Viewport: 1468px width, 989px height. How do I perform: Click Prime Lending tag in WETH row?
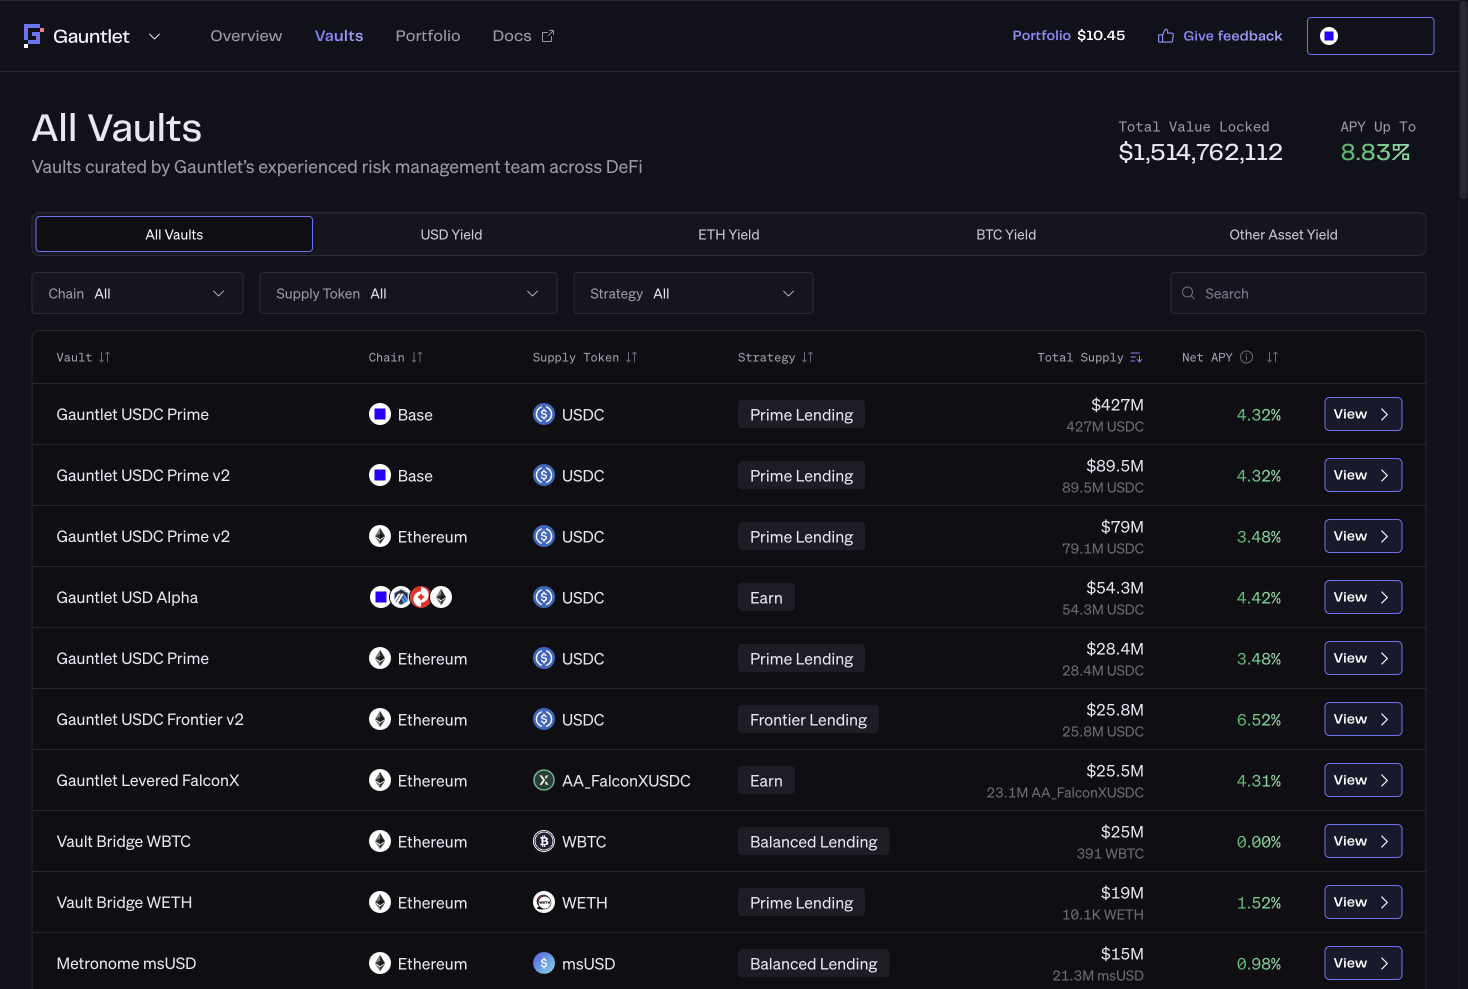tap(801, 902)
